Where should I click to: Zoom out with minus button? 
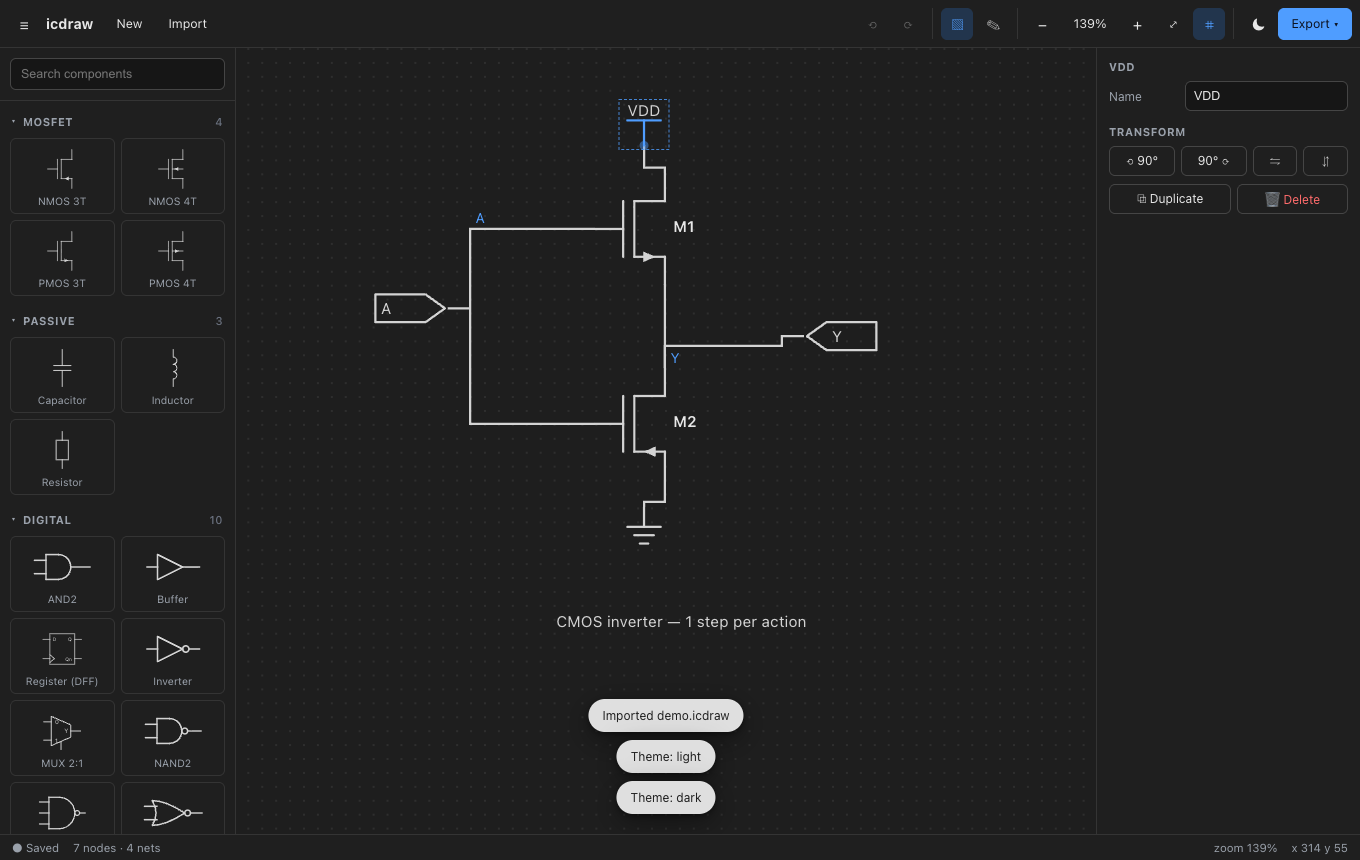tap(1042, 24)
